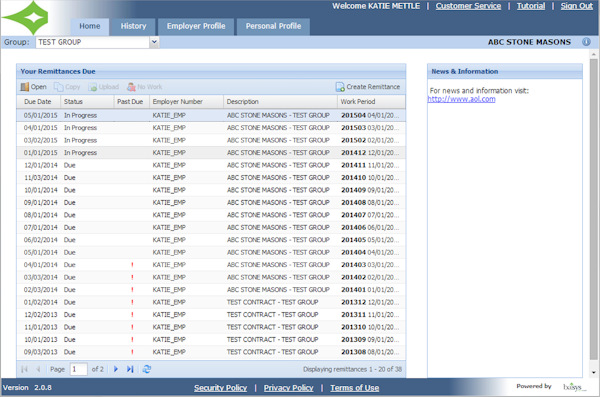Viewport: 600px width, 397px height.
Task: Click the previous page navigation arrow
Action: pos(38,369)
